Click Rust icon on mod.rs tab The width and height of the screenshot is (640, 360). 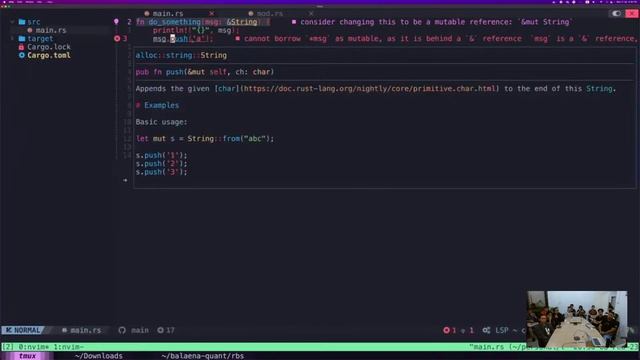point(251,13)
